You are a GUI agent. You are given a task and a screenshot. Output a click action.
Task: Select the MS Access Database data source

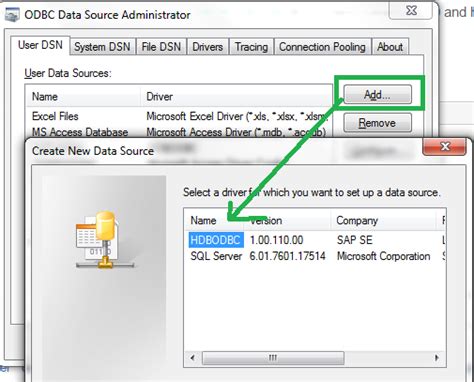pyautogui.click(x=80, y=132)
